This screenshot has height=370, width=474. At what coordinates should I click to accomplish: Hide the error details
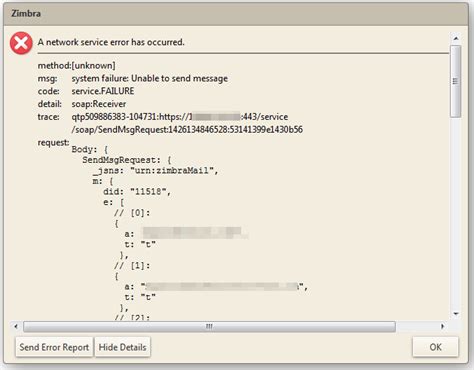pos(122,347)
